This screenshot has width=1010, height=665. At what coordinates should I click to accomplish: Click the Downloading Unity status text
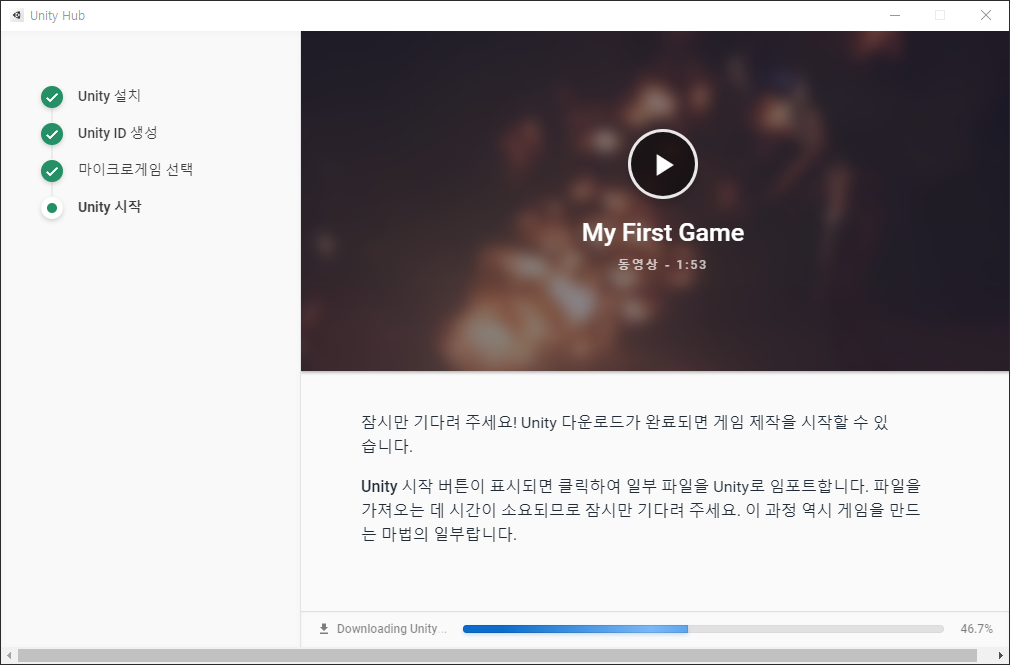tap(391, 628)
